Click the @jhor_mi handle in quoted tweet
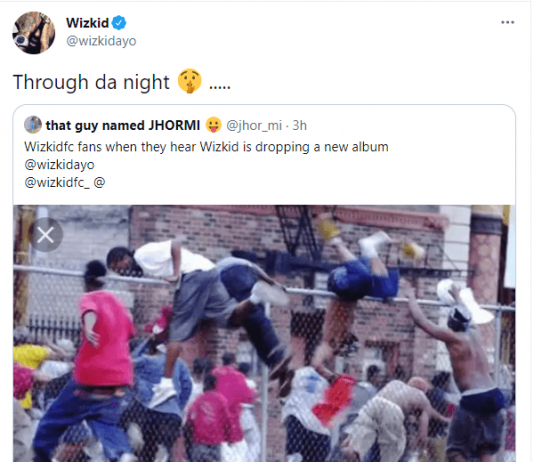Image resolution: width=534 pixels, height=462 pixels. pos(254,125)
